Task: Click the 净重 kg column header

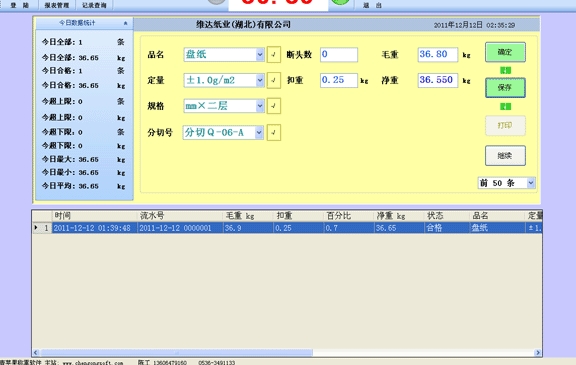Action: click(x=399, y=216)
